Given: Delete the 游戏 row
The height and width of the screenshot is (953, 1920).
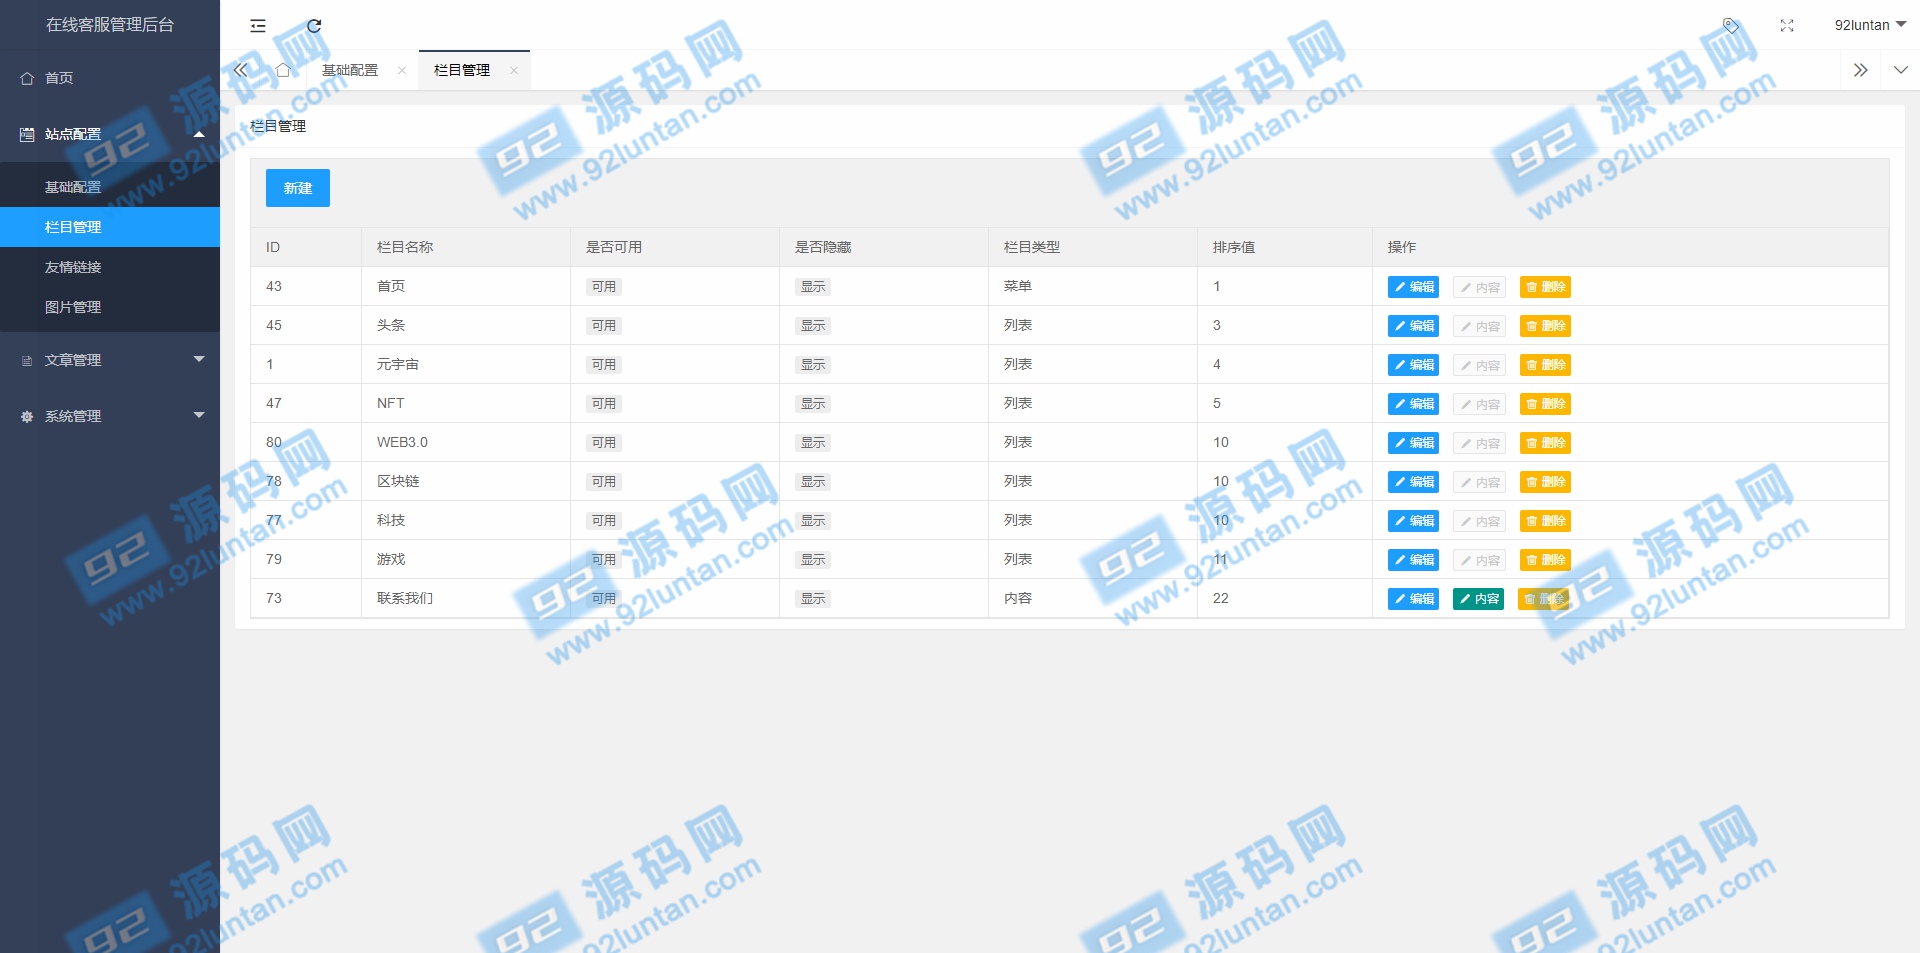Looking at the screenshot, I should tap(1545, 560).
